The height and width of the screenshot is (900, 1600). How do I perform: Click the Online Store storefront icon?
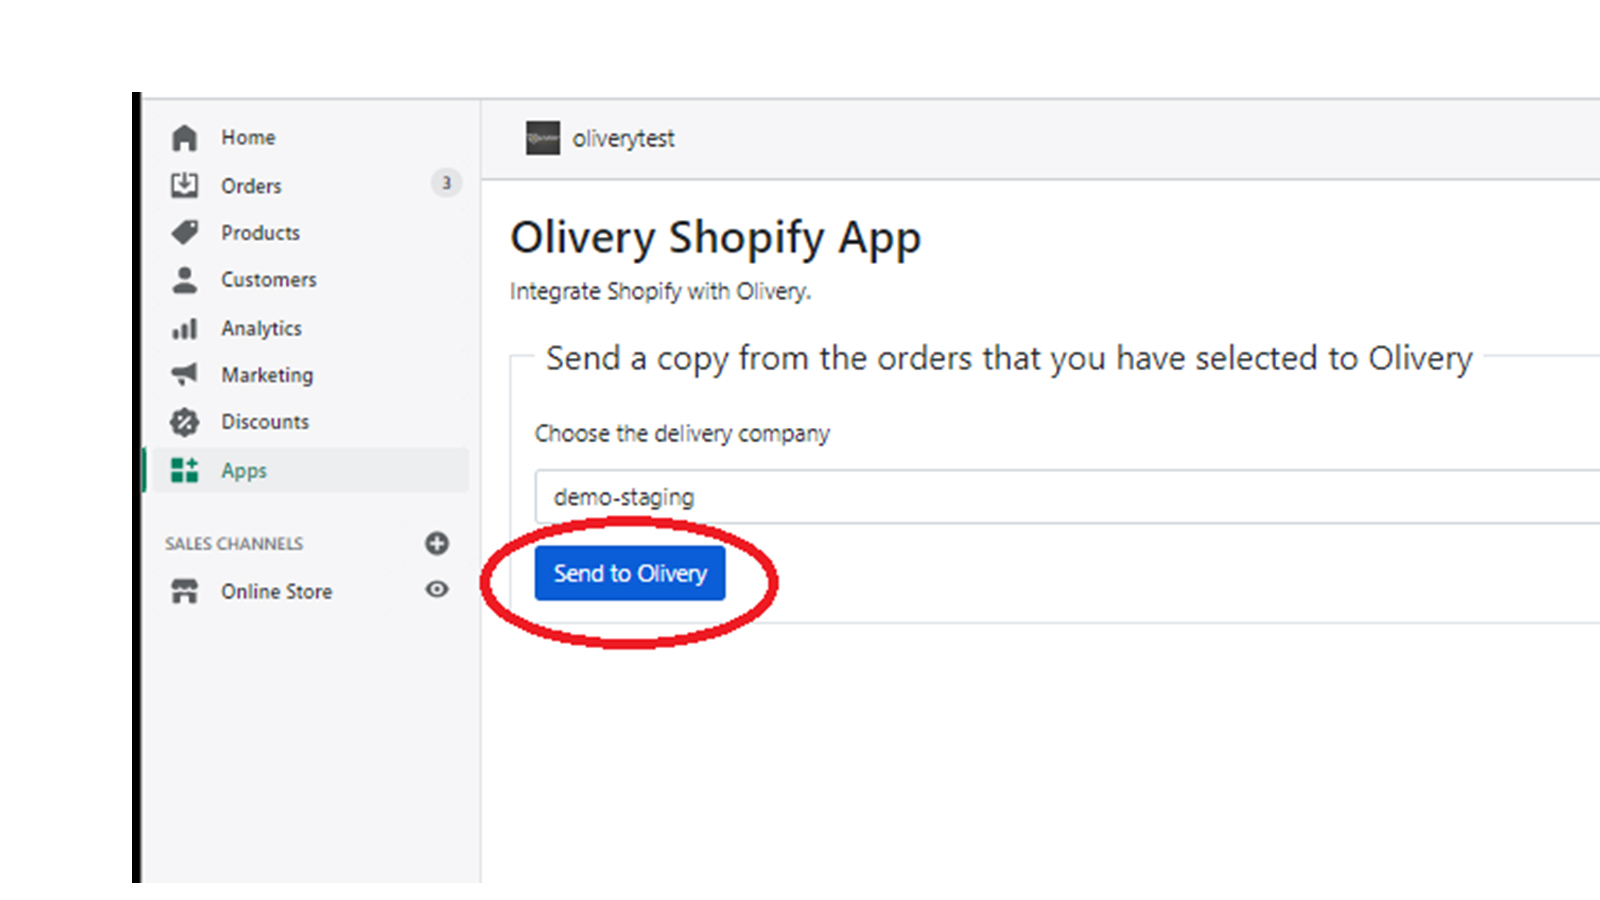coord(184,591)
